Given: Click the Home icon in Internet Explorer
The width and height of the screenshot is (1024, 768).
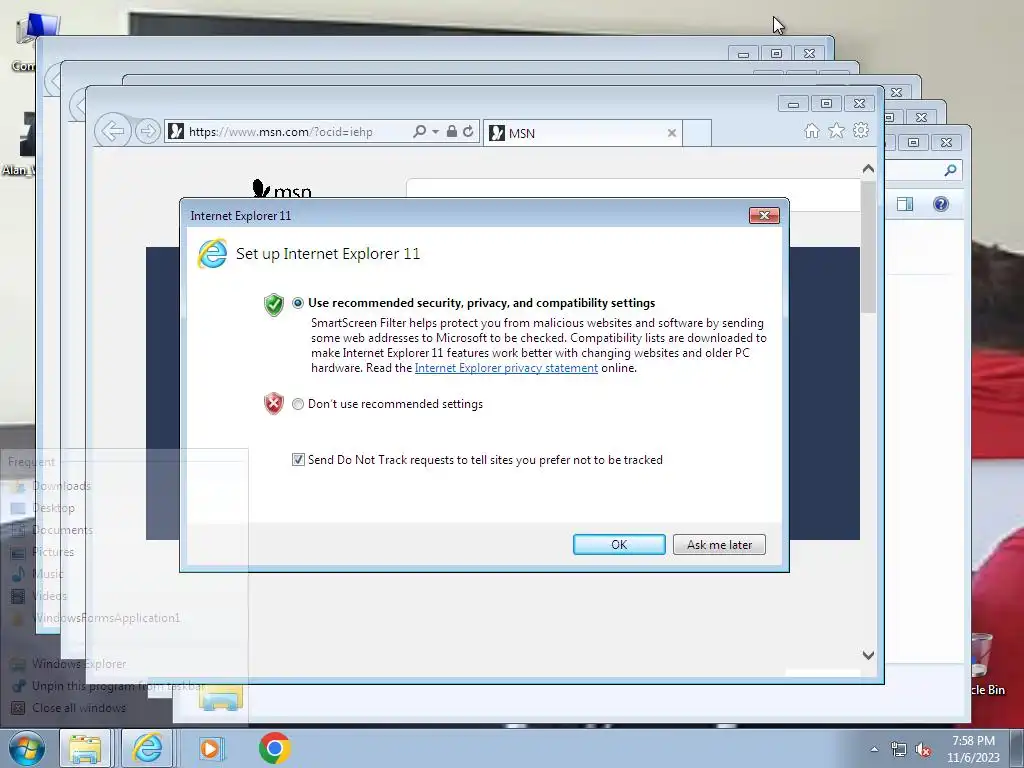Looking at the screenshot, I should tap(811, 131).
